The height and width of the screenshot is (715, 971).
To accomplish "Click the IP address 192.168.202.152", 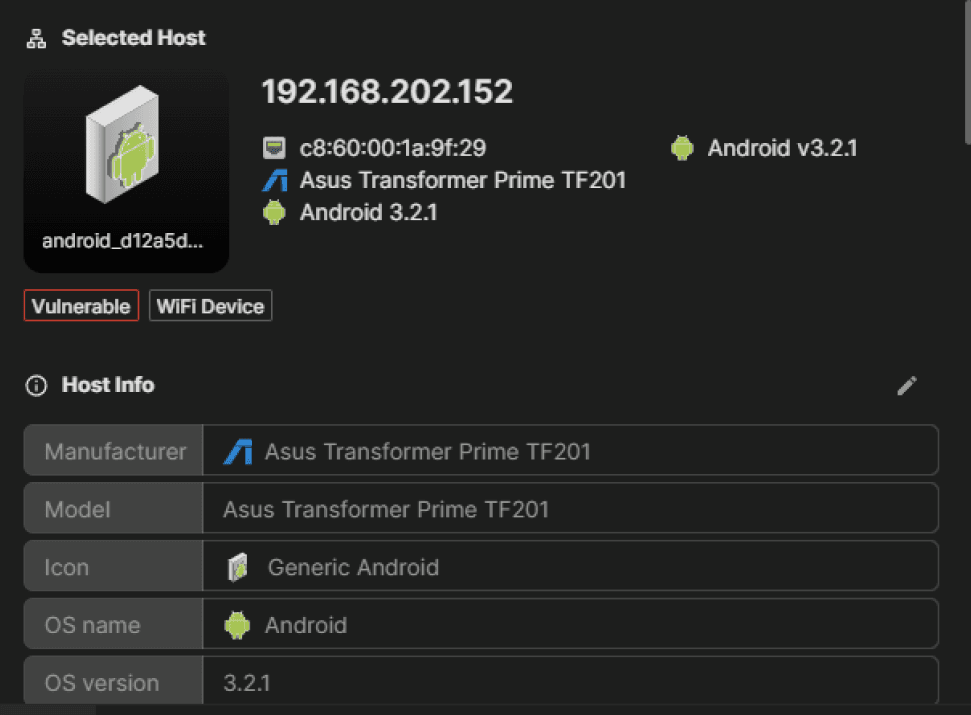I will point(388,92).
